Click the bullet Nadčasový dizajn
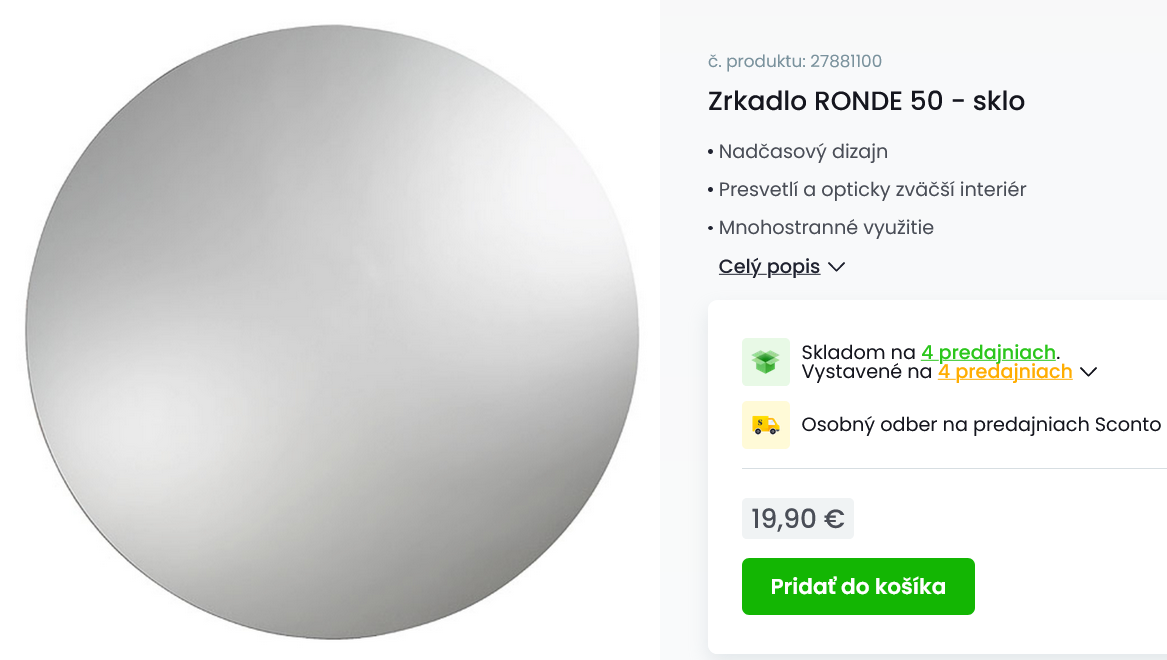The width and height of the screenshot is (1167, 660). 801,152
